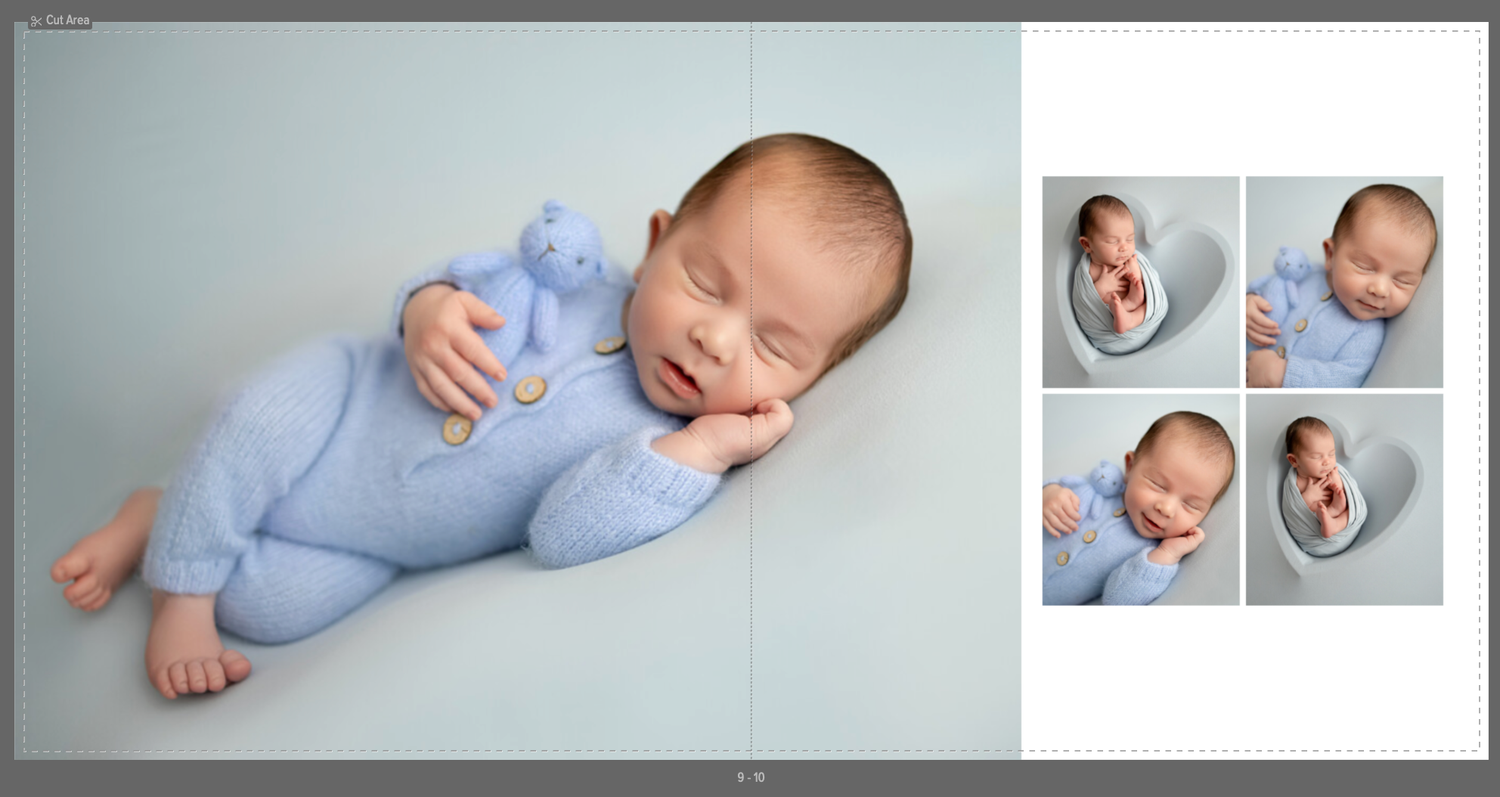Click the page number label 9 - 10
The image size is (1500, 797).
point(751,778)
